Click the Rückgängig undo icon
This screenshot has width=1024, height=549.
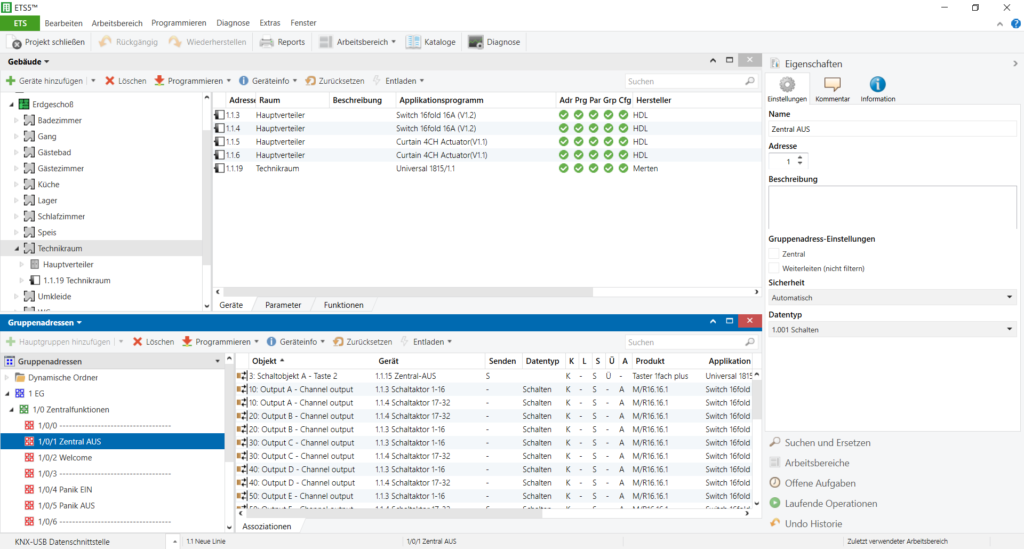[104, 42]
